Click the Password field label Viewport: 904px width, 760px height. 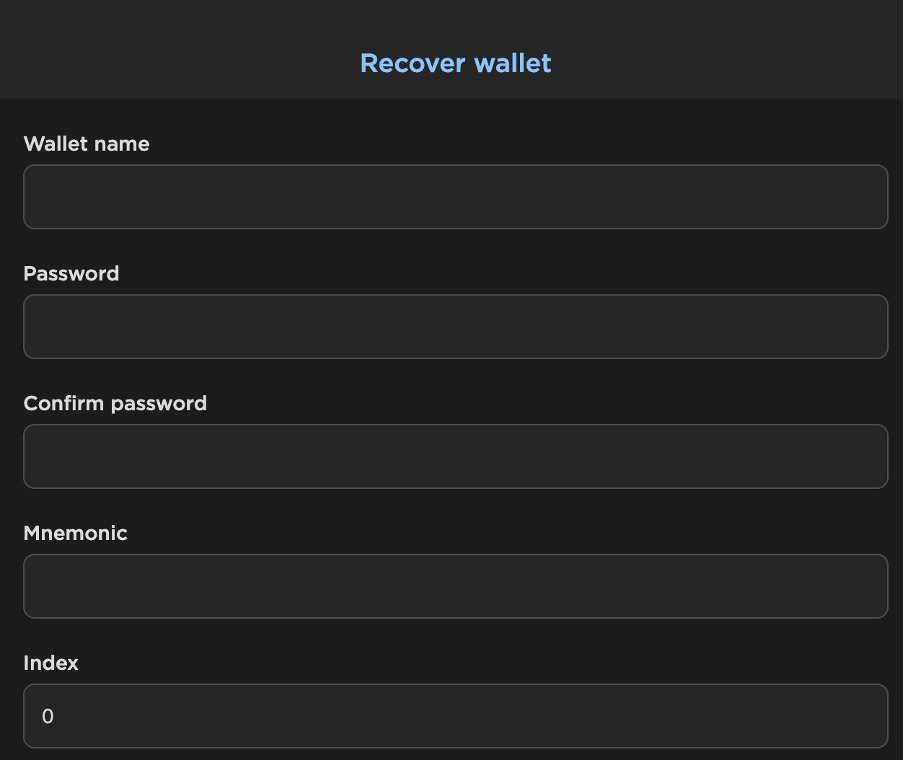pos(71,274)
